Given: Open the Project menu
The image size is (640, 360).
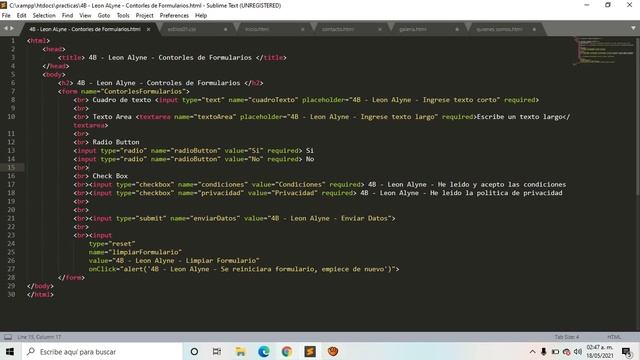Looking at the screenshot, I should coord(144,16).
